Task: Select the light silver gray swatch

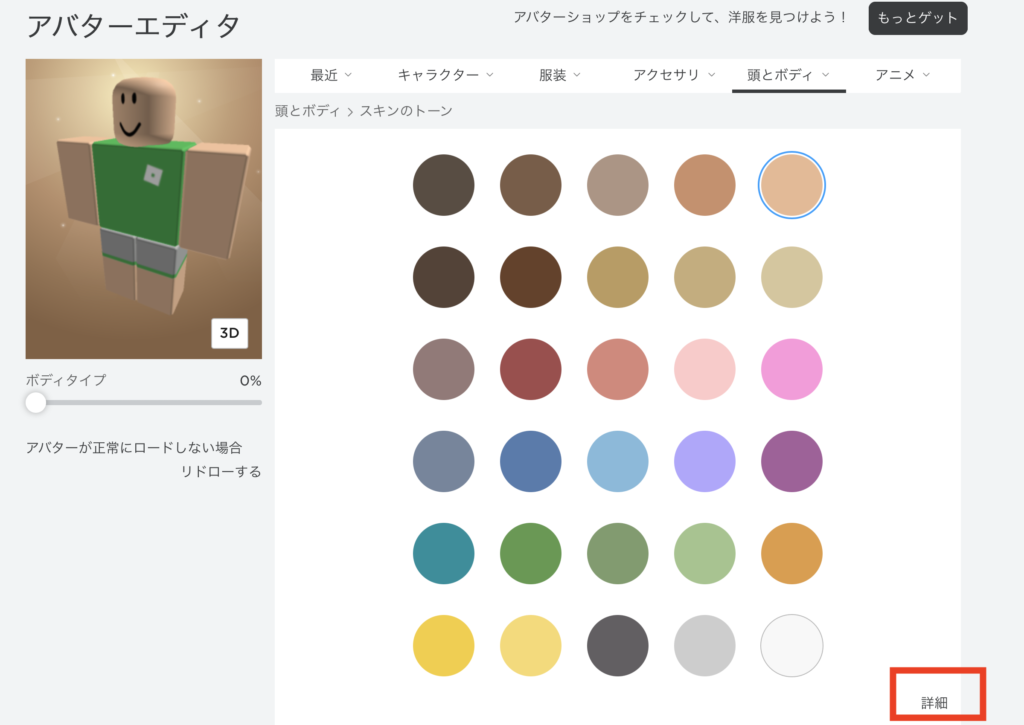Action: pyautogui.click(x=705, y=645)
